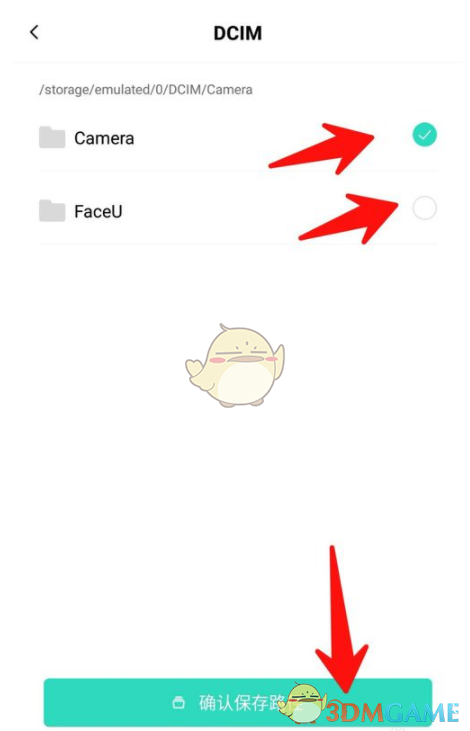Click the FaceU folder icon
470x731 pixels.
coord(52,210)
